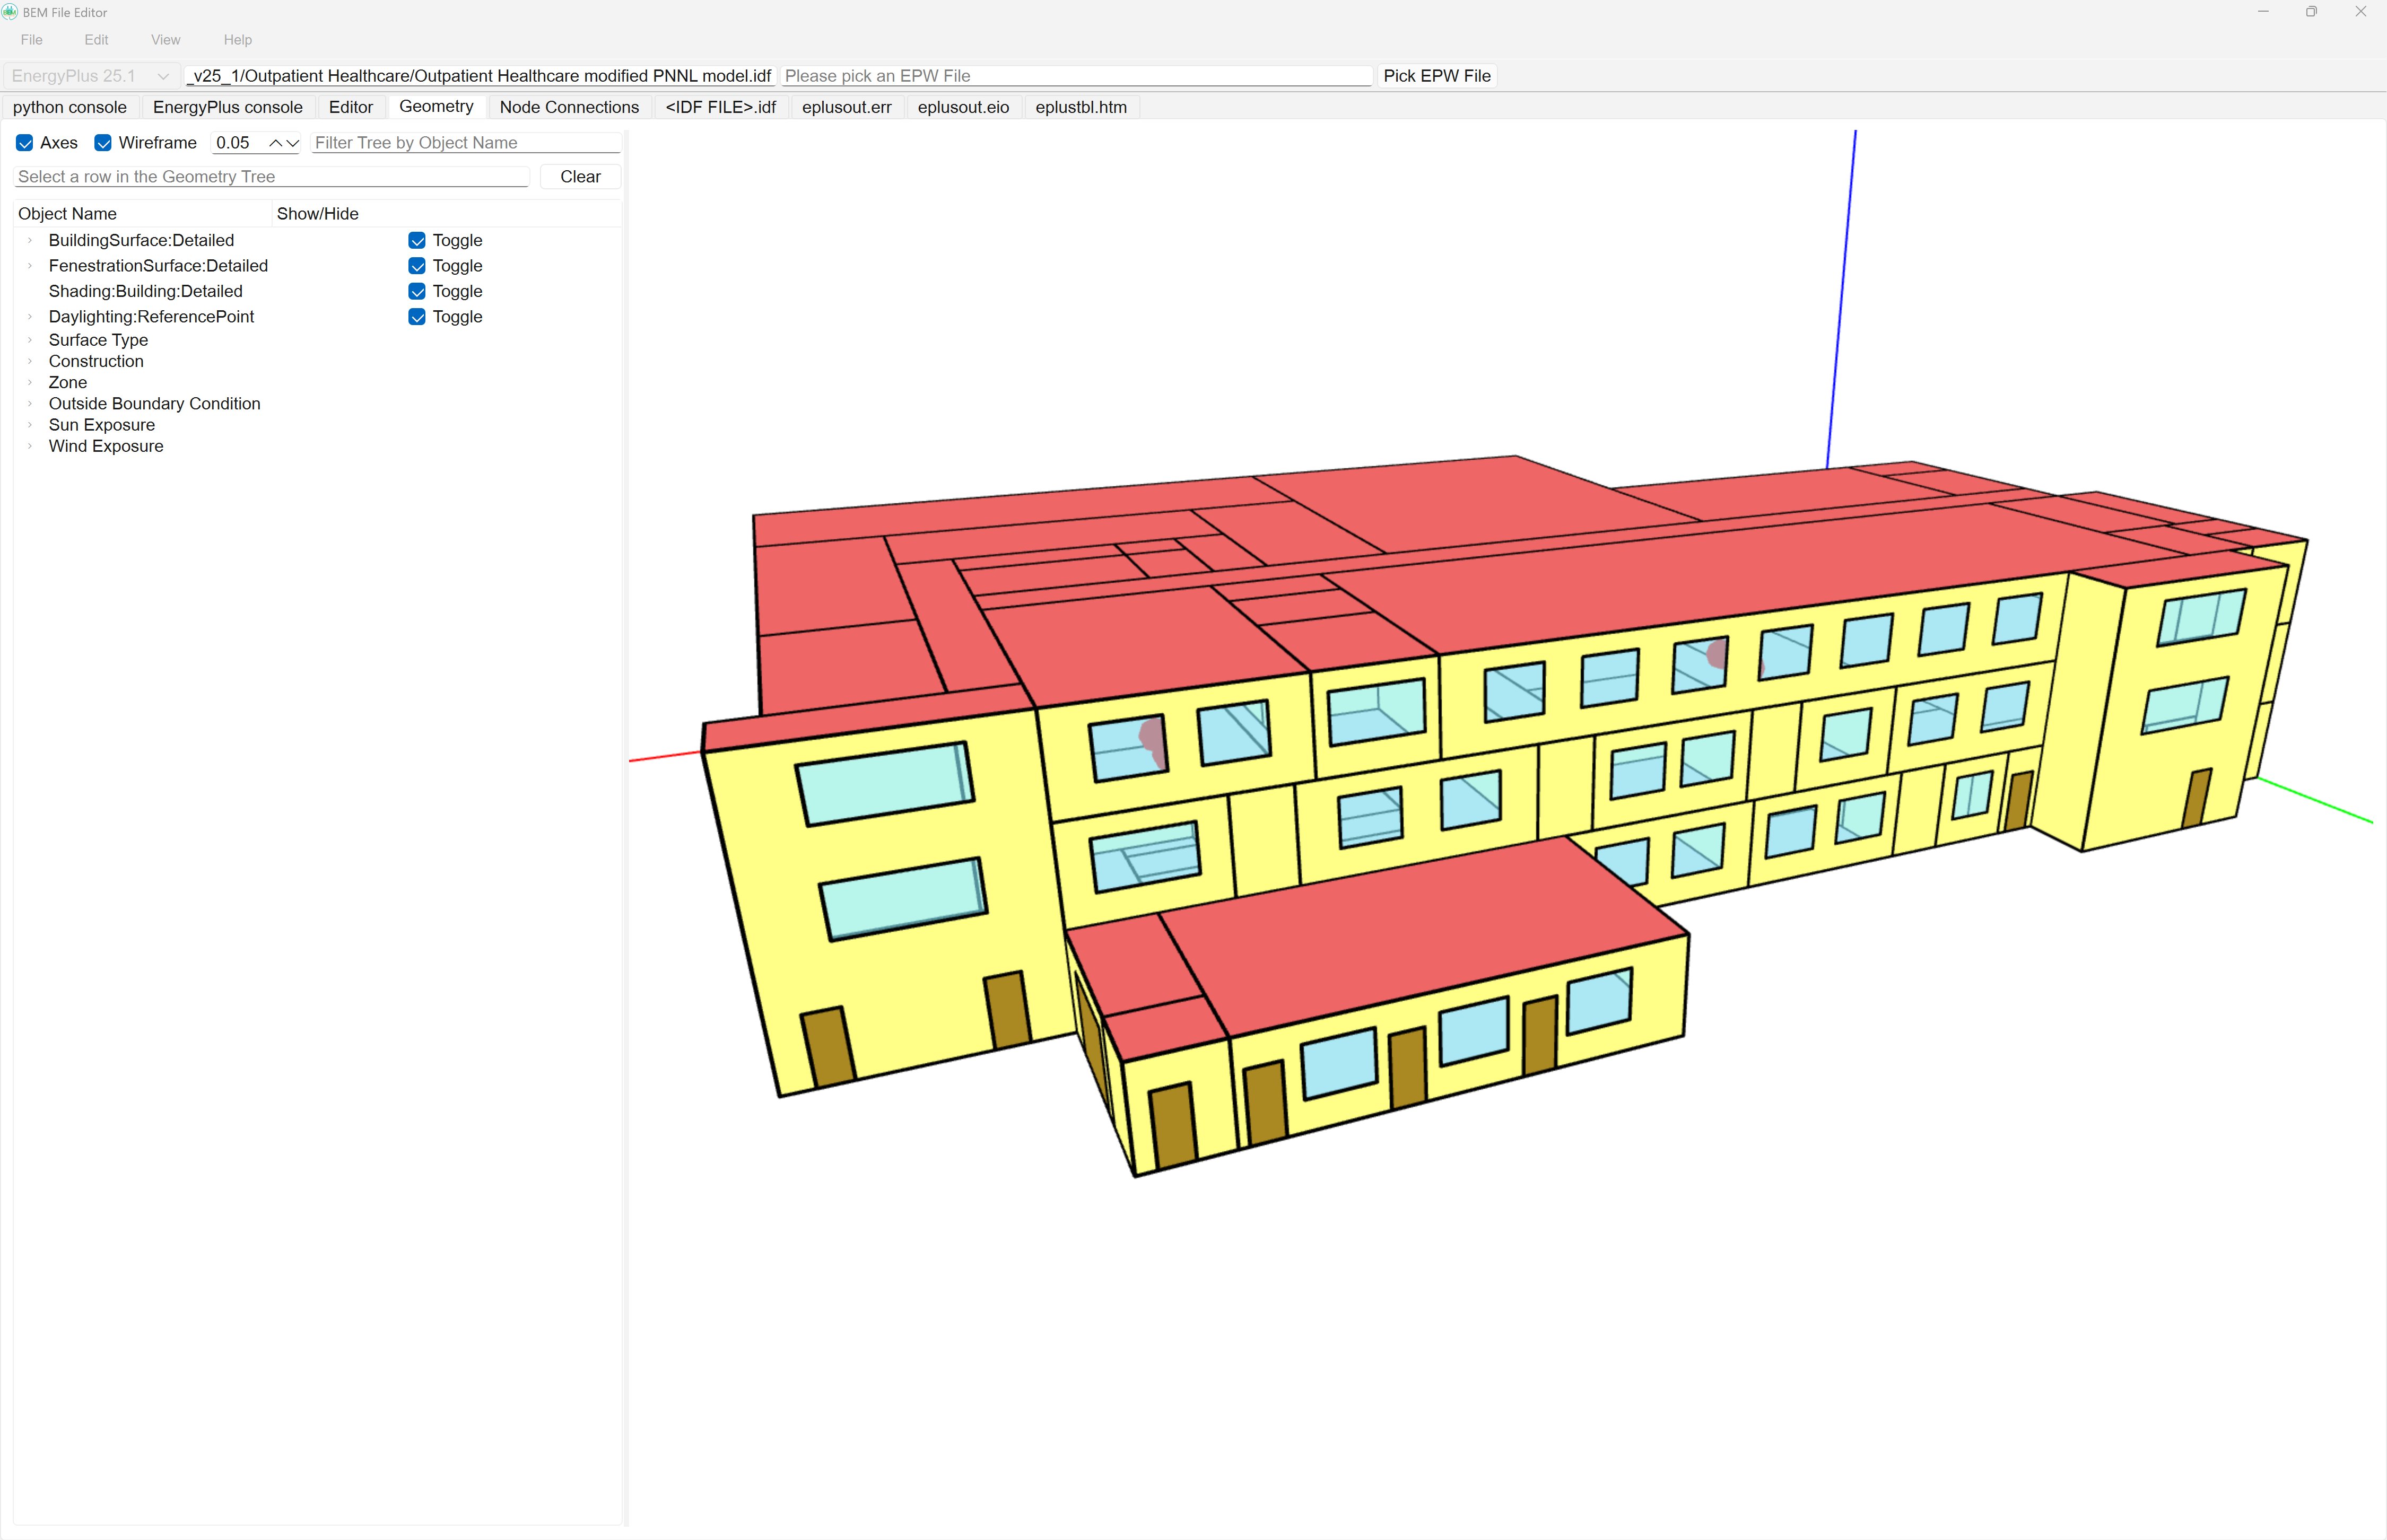Open the View menu
The width and height of the screenshot is (2387, 1540).
coord(166,40)
